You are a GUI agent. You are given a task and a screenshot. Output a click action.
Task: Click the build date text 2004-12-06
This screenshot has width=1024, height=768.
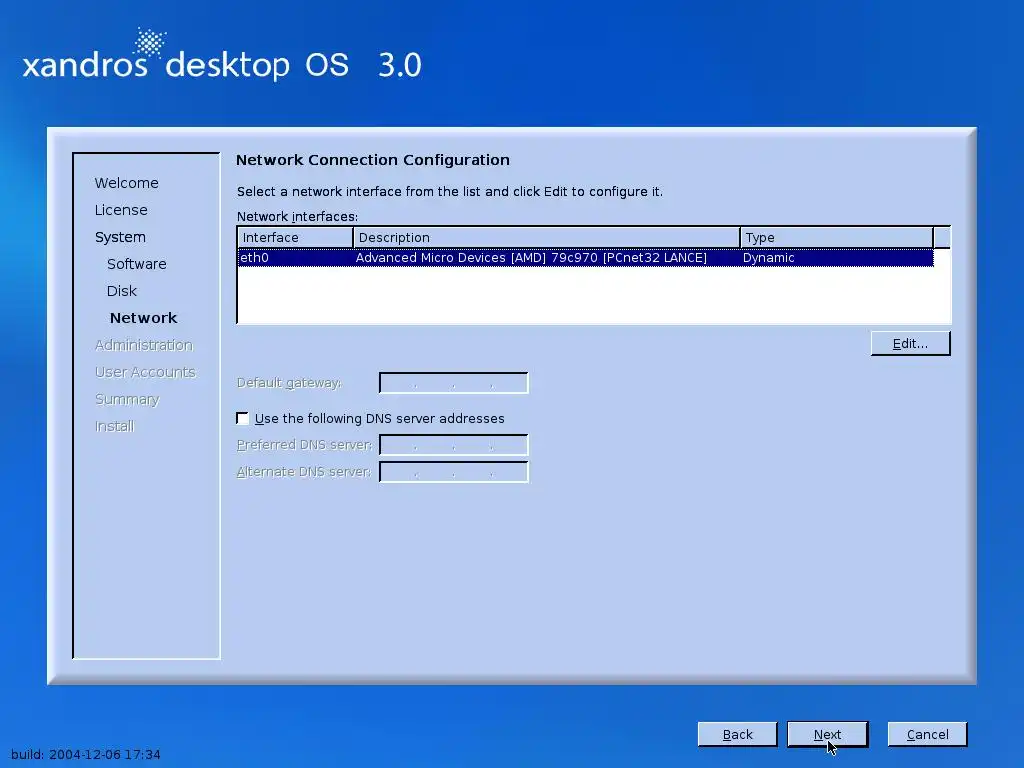tap(85, 754)
